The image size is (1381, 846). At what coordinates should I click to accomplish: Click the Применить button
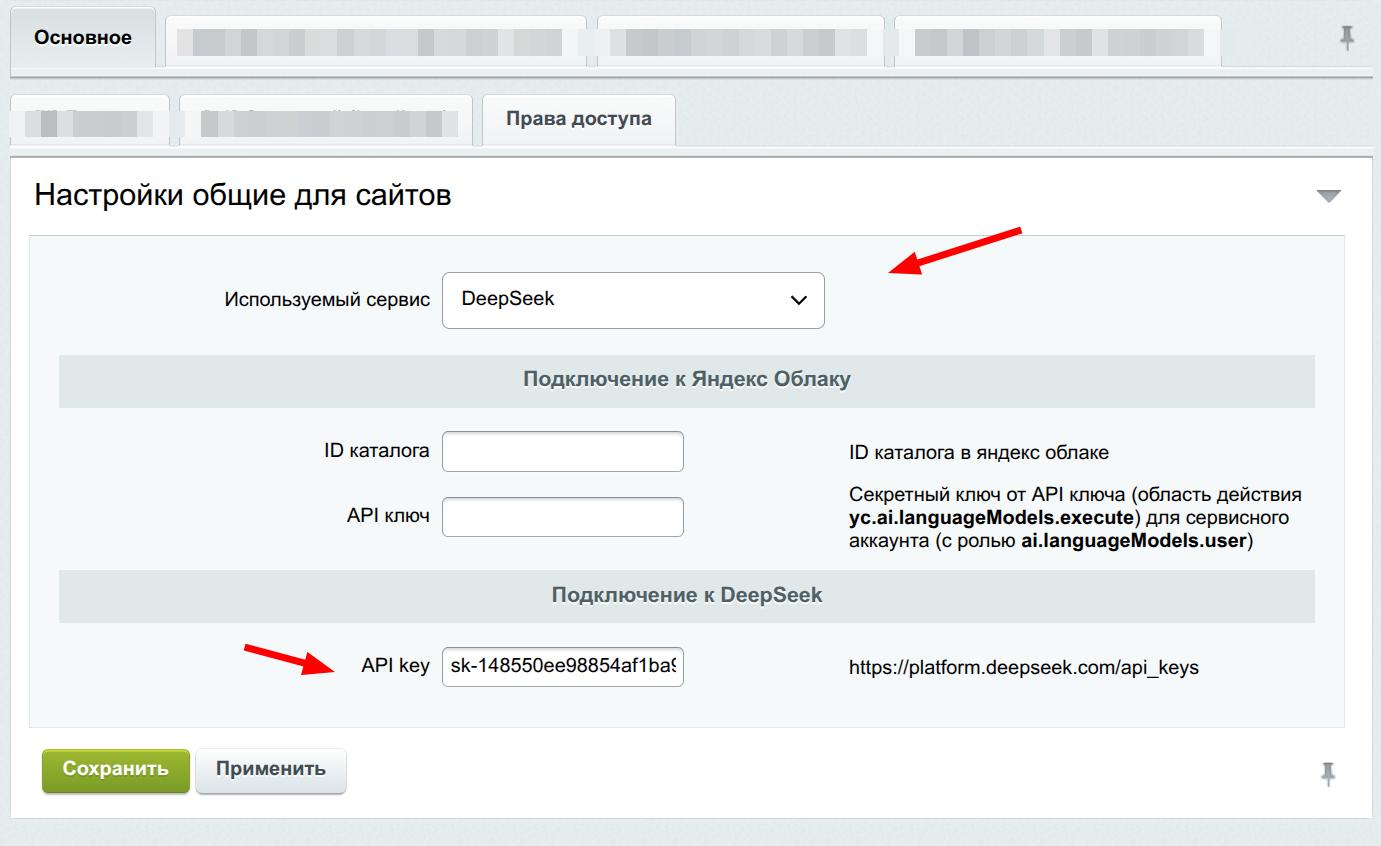270,769
